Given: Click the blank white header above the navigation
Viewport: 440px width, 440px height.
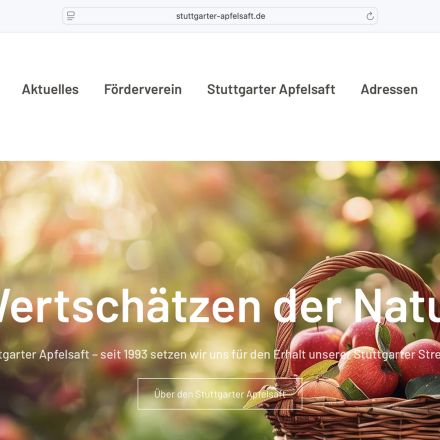Looking at the screenshot, I should coord(220,53).
